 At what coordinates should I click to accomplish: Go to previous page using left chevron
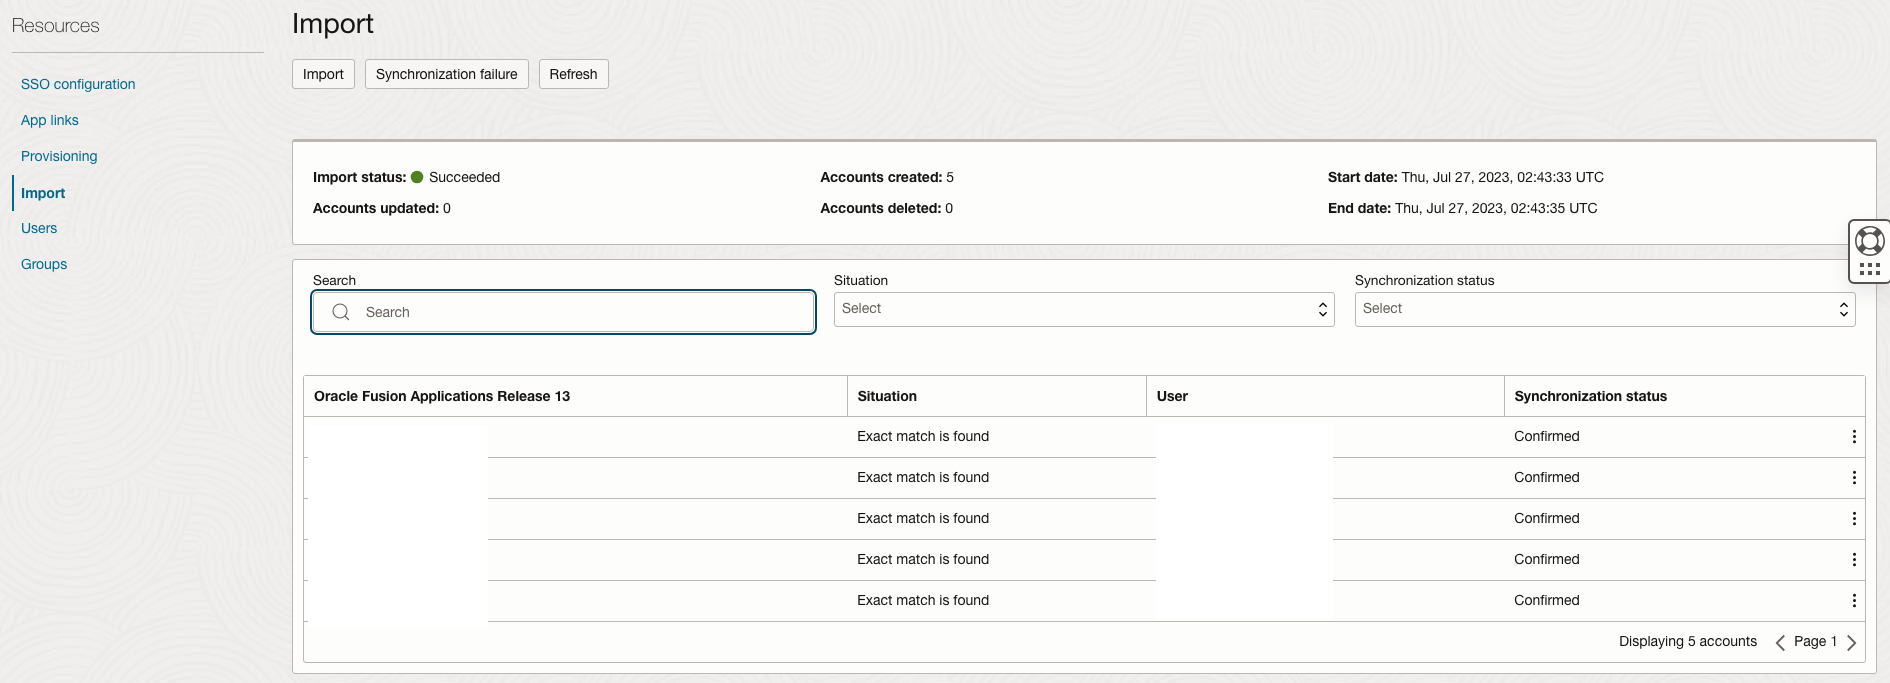1780,643
